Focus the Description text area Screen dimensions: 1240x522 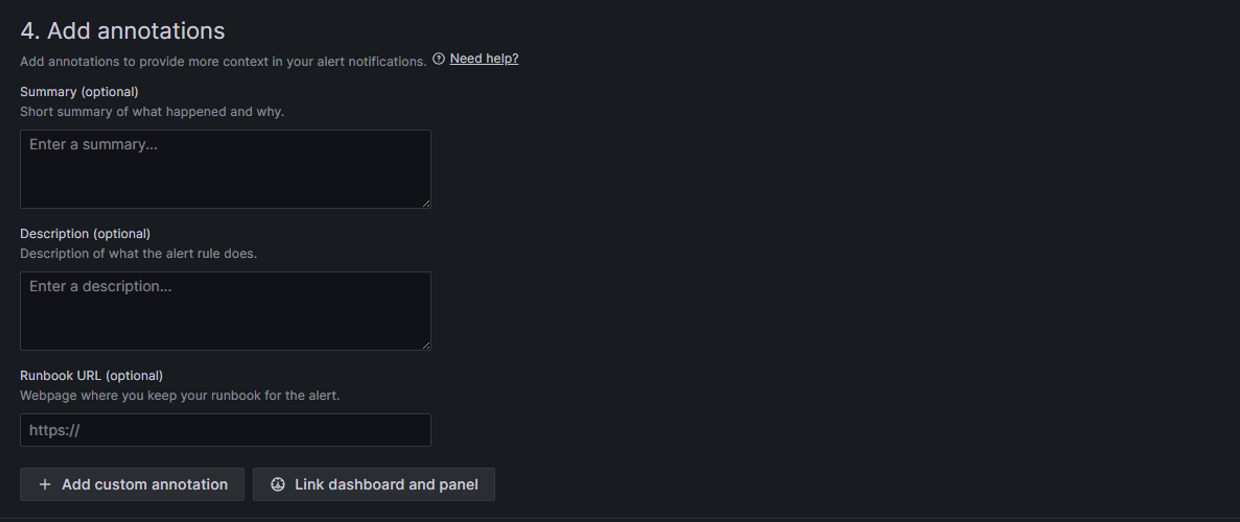tap(225, 317)
